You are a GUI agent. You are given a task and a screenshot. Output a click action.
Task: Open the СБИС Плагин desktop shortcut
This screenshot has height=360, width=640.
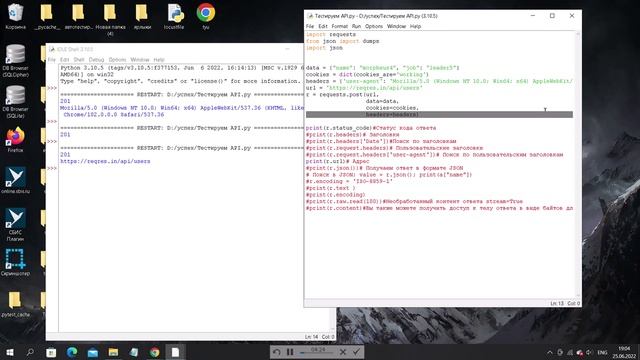tap(15, 224)
